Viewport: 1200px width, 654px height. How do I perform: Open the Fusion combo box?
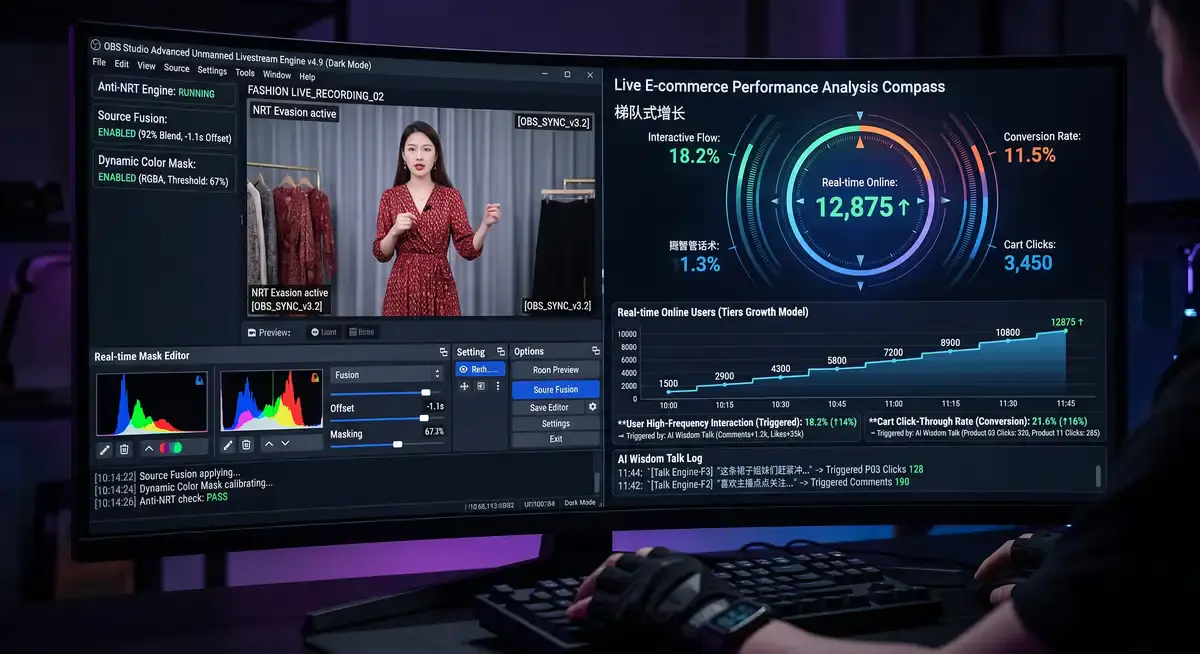tap(387, 375)
